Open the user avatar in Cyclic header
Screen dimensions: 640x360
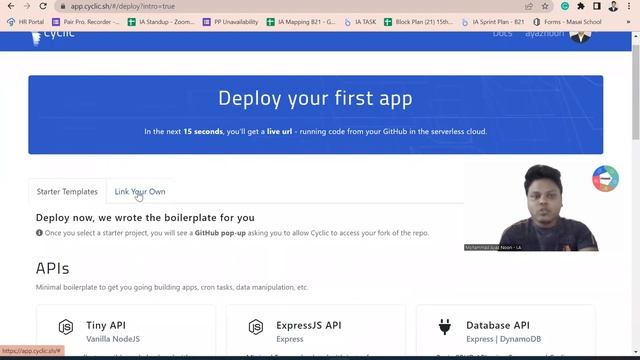tap(580, 36)
